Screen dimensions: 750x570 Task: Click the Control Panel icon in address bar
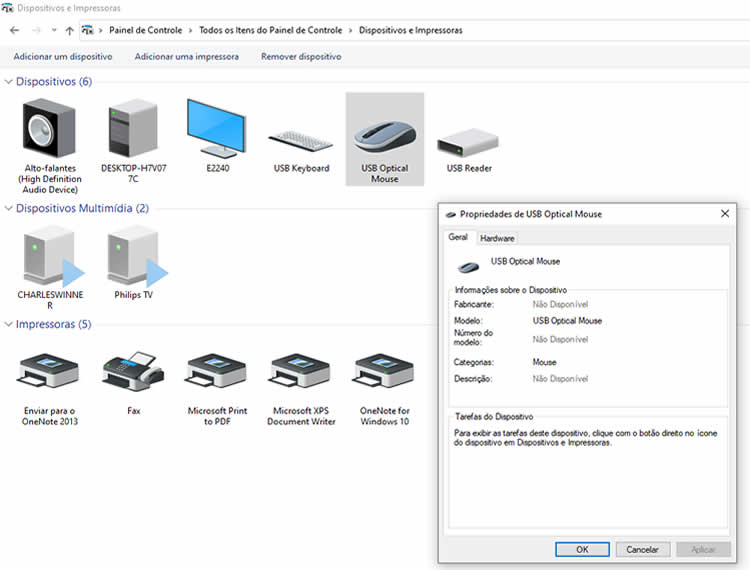87,30
